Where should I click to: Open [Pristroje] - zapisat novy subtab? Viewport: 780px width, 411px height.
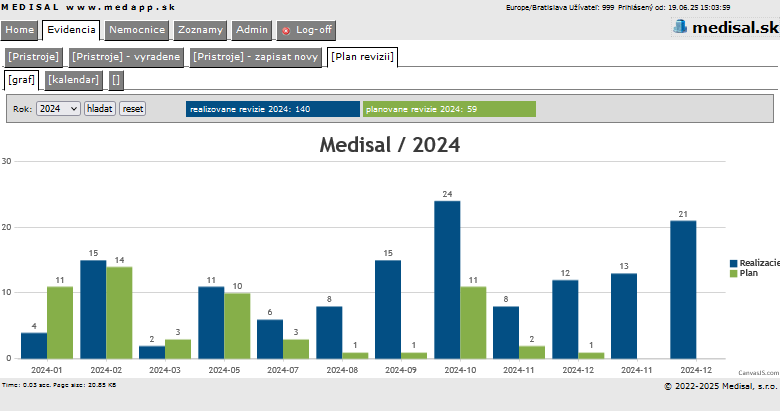[x=256, y=57]
